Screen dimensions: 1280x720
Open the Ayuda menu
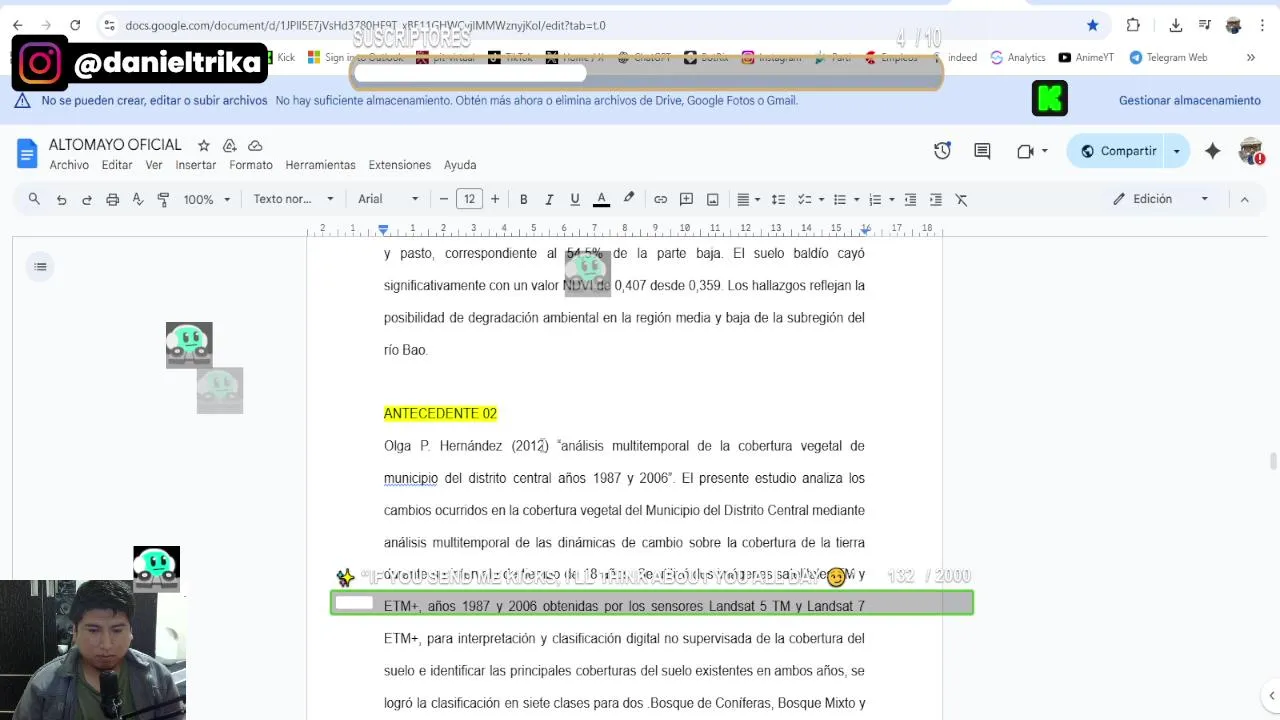(x=460, y=165)
